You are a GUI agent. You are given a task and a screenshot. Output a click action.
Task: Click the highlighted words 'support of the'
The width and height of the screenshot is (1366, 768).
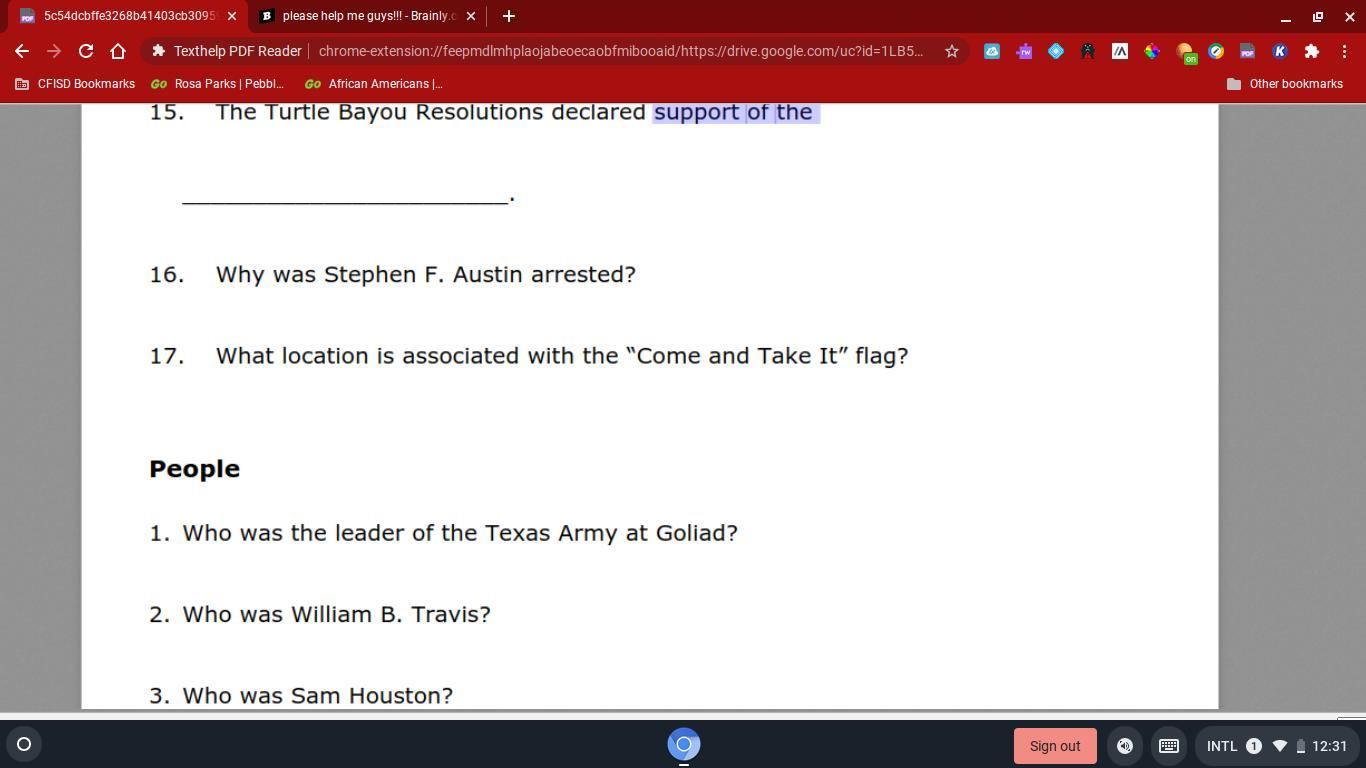click(736, 112)
